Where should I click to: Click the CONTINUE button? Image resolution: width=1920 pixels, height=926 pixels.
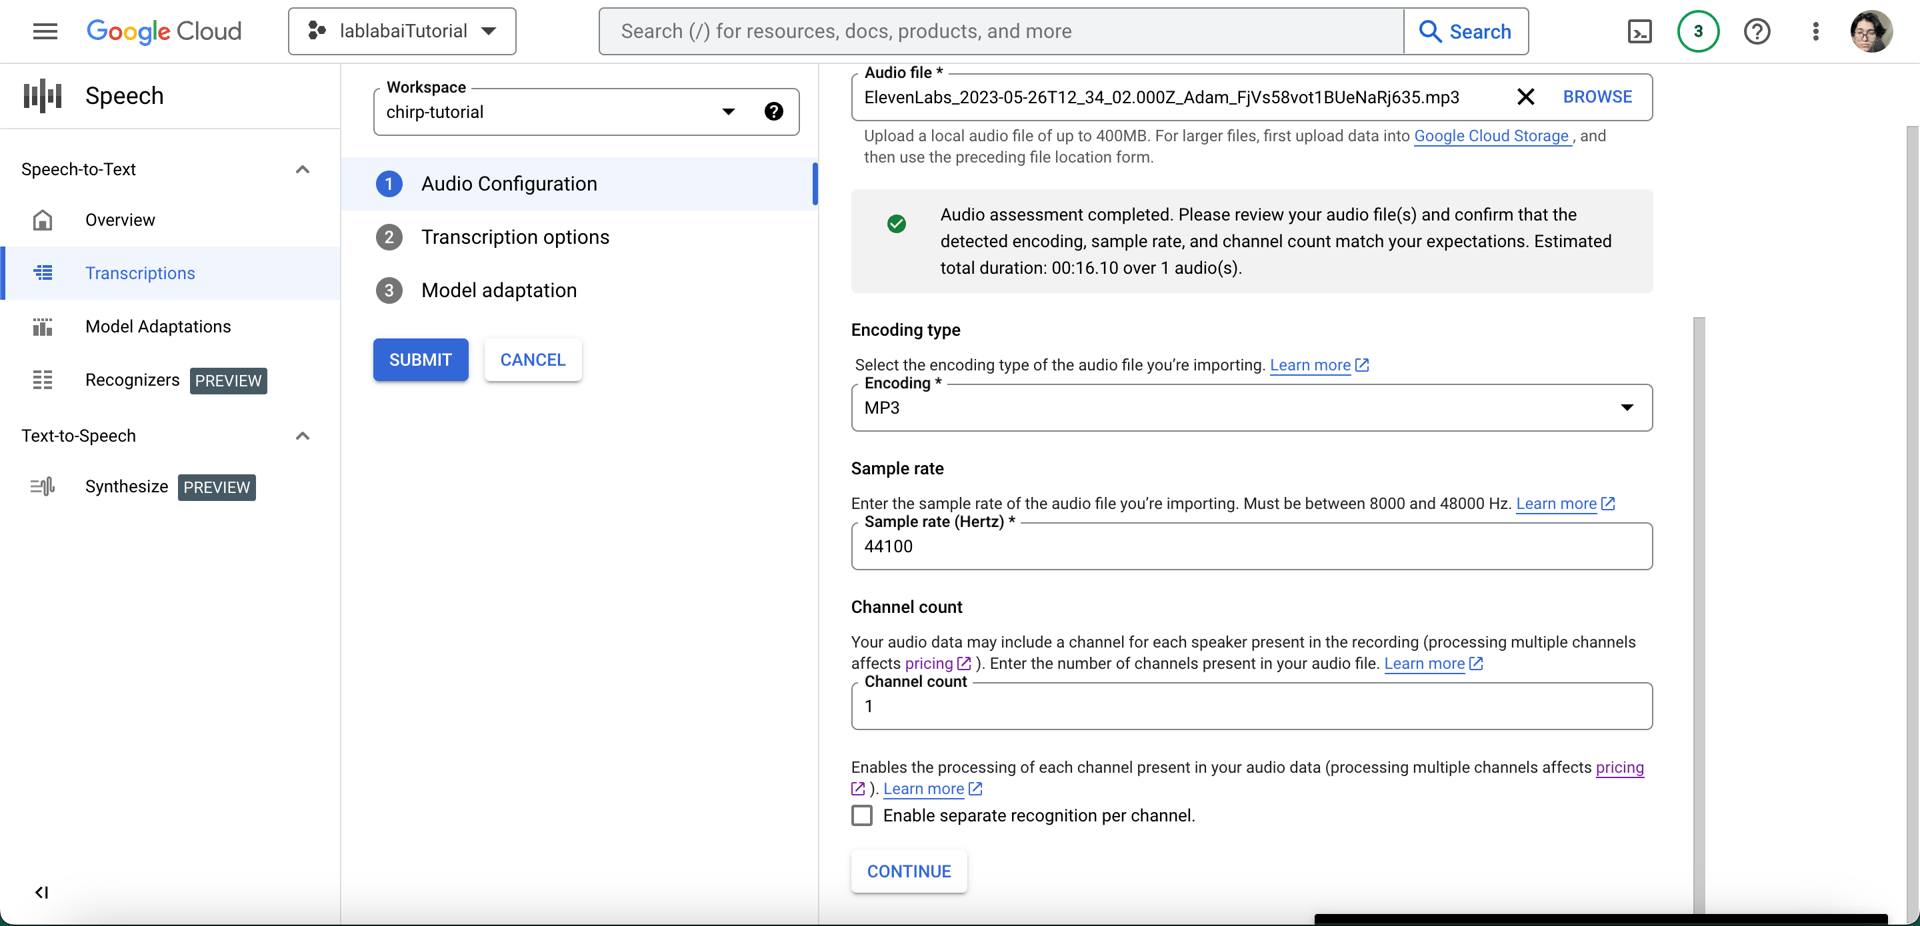908,871
